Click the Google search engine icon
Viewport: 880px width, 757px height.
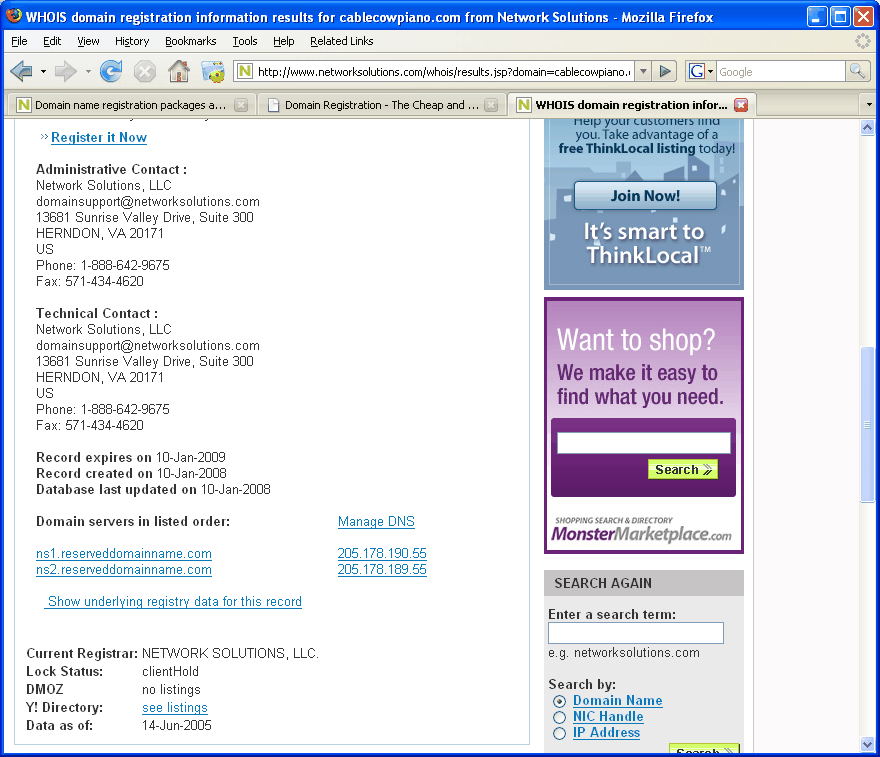(x=696, y=71)
